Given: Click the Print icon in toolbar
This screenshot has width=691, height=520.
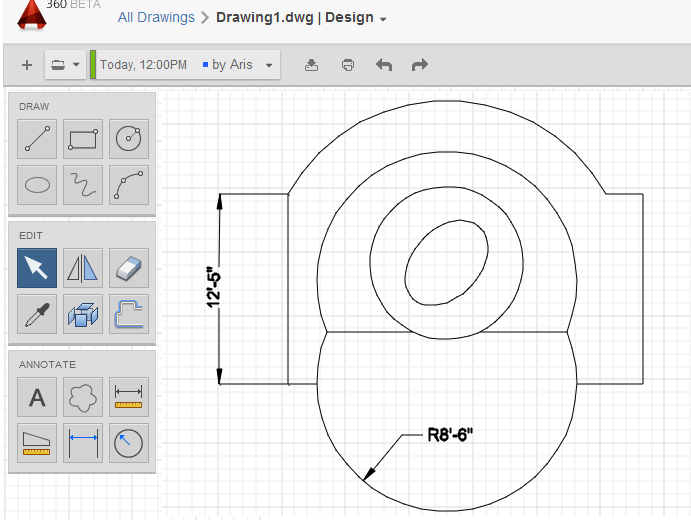Looking at the screenshot, I should tap(347, 65).
